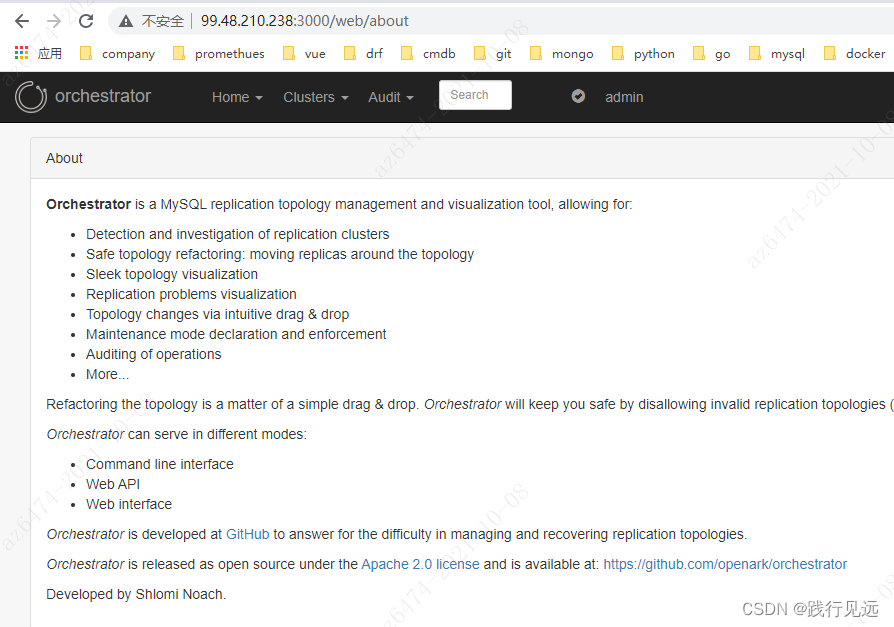Open the promethues bookmark folder
The width and height of the screenshot is (894, 627).
218,54
